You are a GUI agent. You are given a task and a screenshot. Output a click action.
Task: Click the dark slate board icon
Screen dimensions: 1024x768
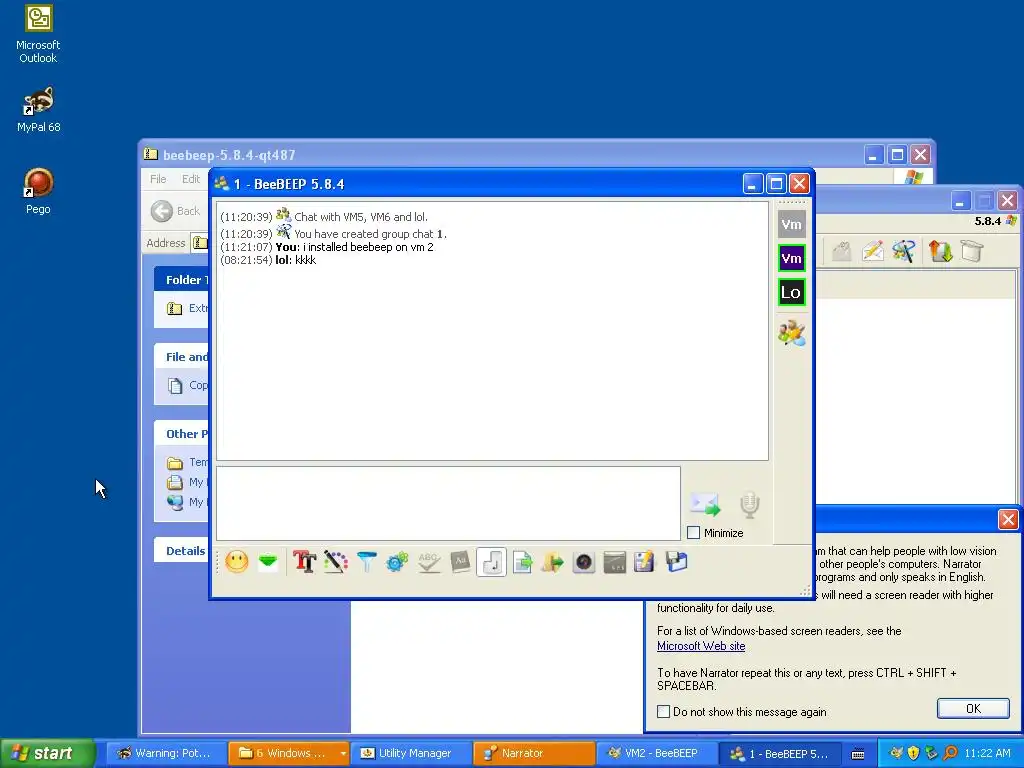pyautogui.click(x=615, y=562)
